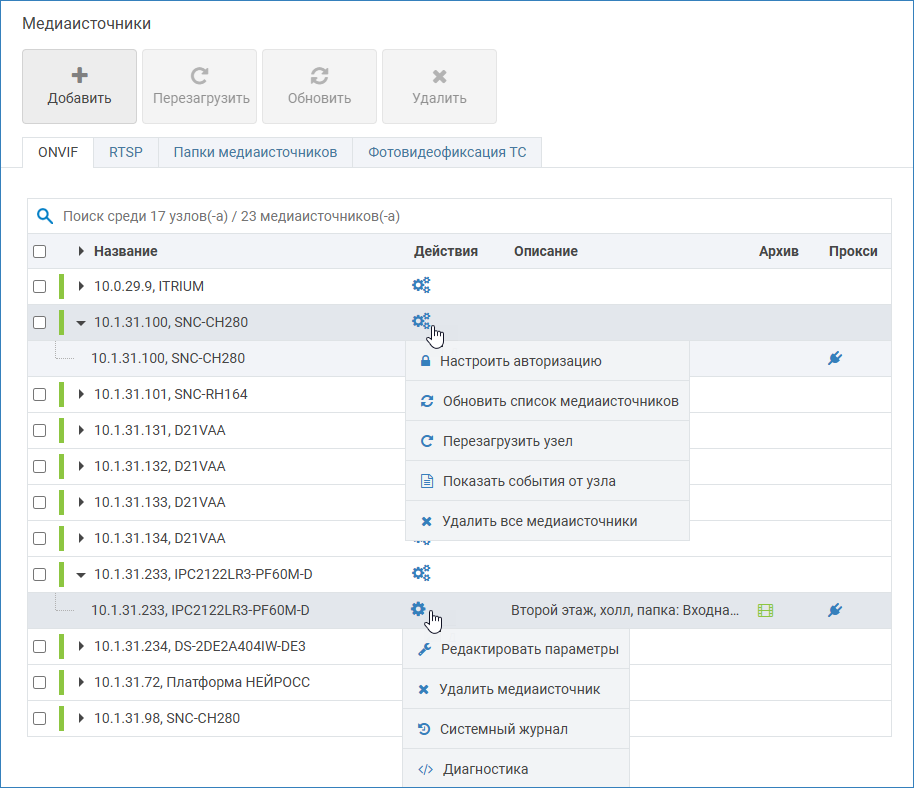Click the green archive film icon
The height and width of the screenshot is (788, 914).
[766, 610]
